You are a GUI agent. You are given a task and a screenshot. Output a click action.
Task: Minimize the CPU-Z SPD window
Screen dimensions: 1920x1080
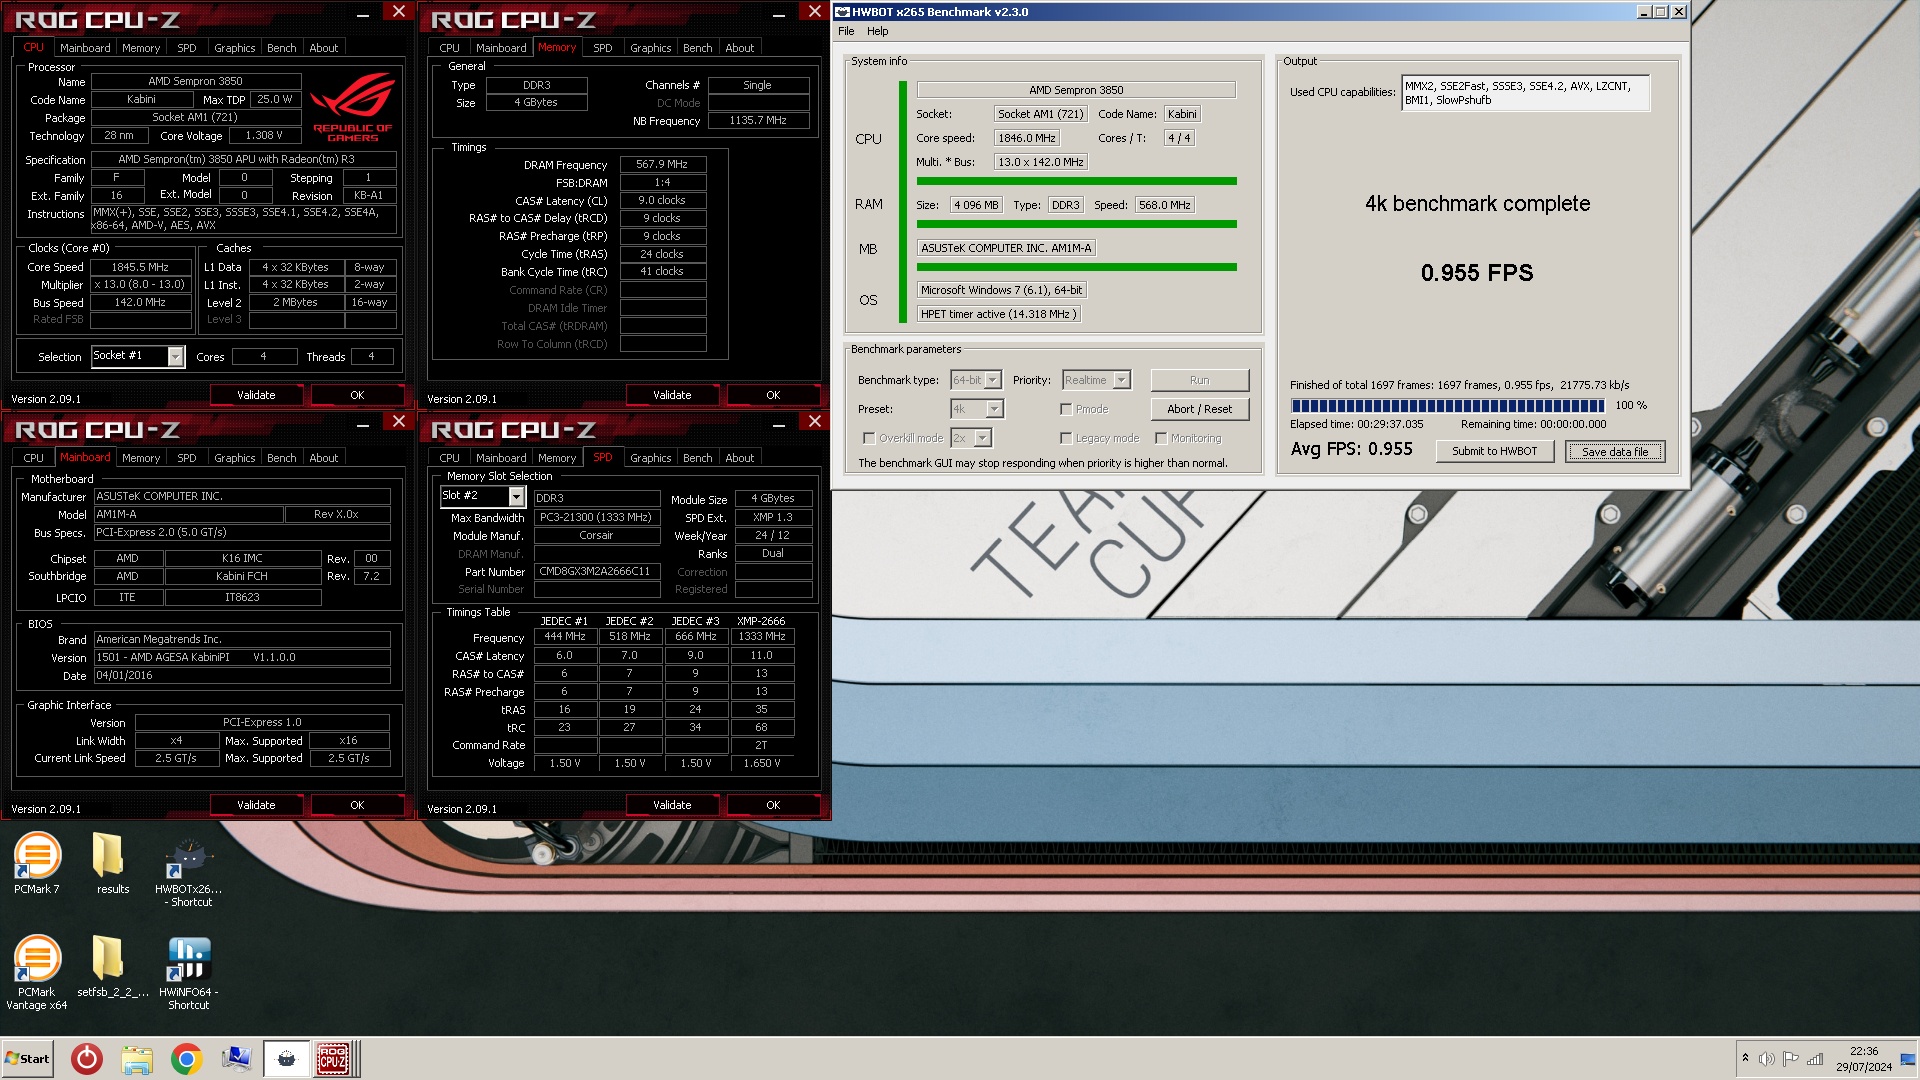coord(779,425)
